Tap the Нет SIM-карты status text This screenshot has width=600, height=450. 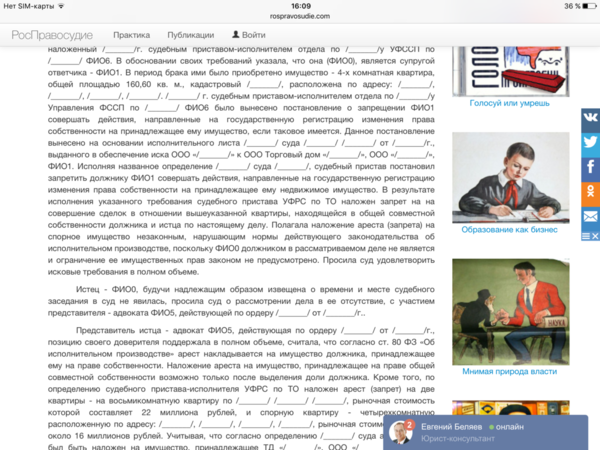click(28, 6)
